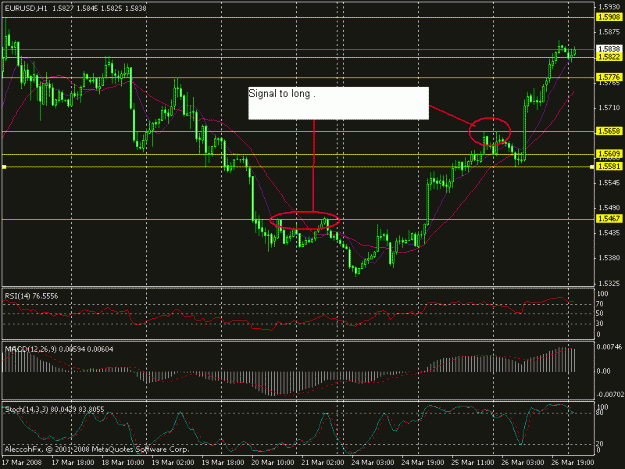Click the 26 Mar 19:00 time label
The width and height of the screenshot is (625, 469).
click(572, 463)
